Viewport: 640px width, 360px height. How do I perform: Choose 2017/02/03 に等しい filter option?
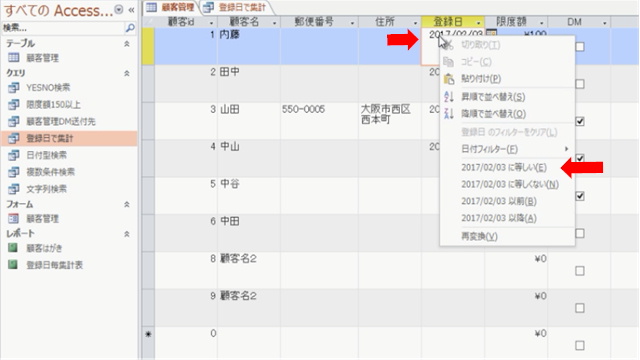504,167
